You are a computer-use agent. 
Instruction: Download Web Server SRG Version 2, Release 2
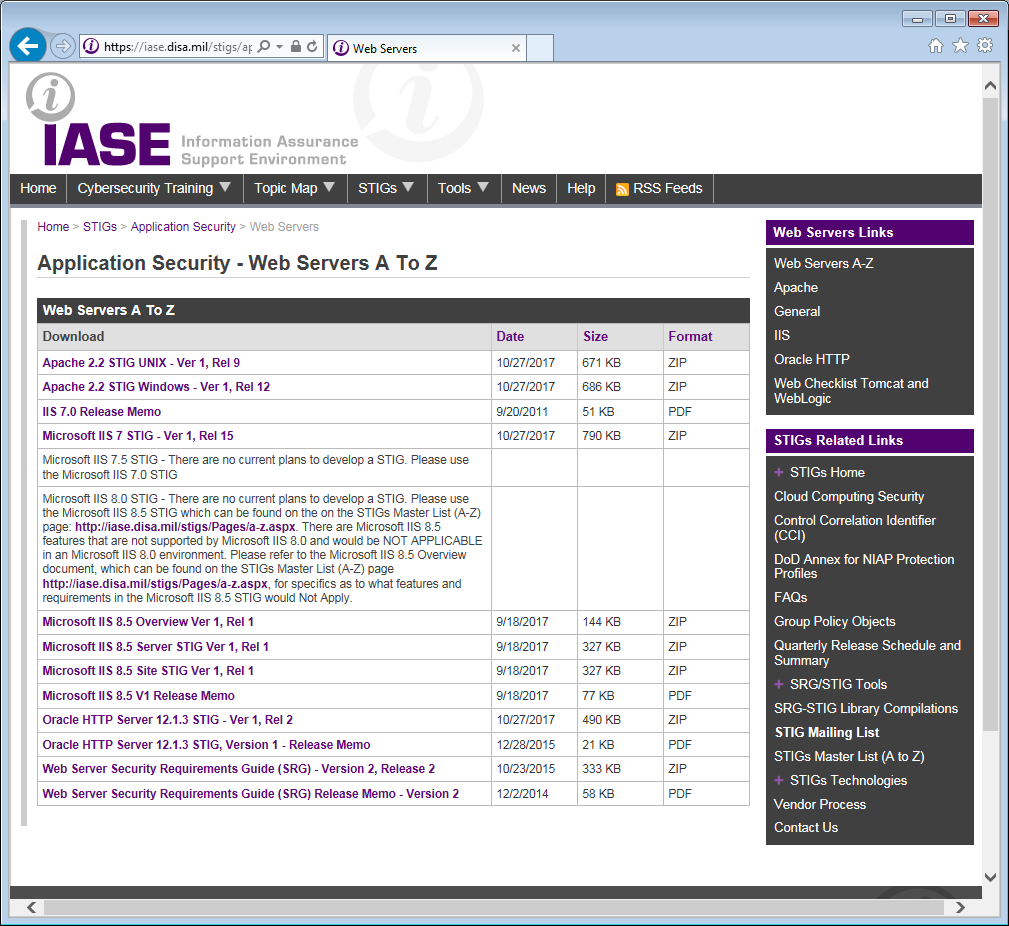239,769
